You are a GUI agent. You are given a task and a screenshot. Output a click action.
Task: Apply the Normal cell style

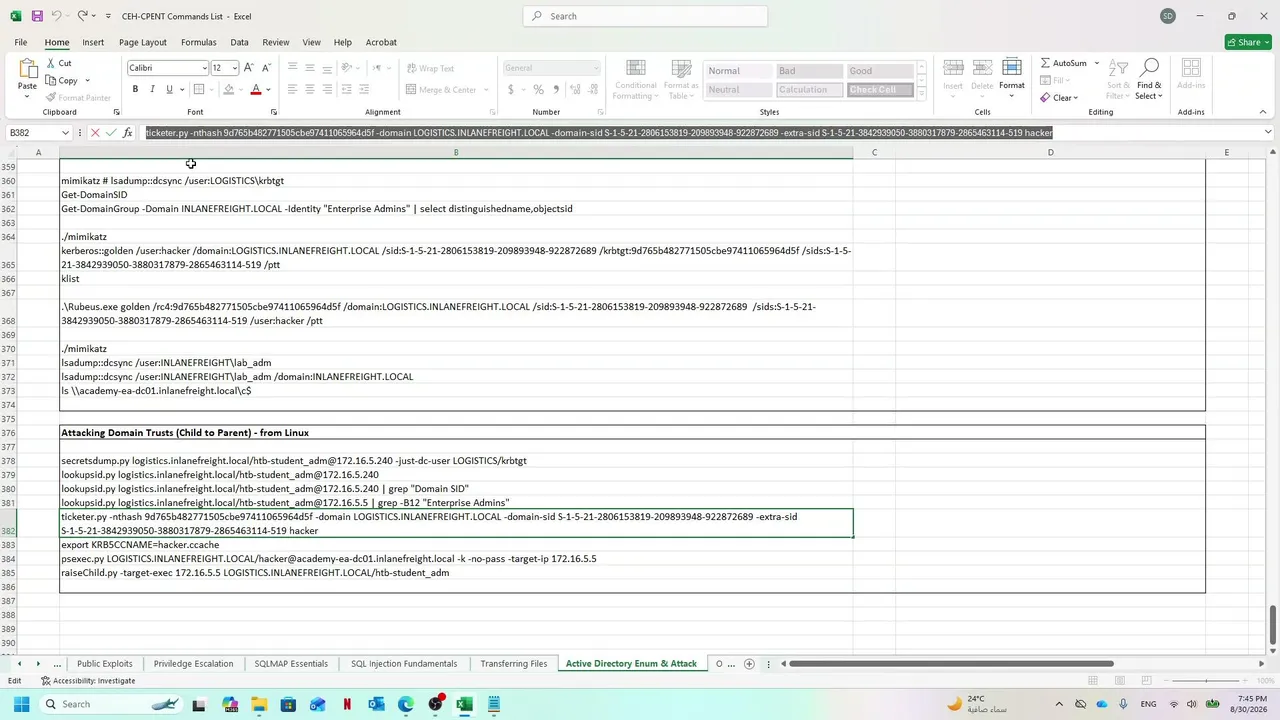point(738,71)
